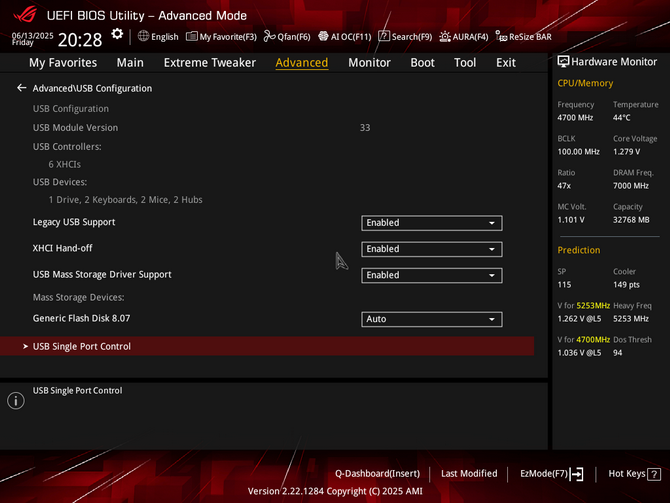Click the SP value 115
The image size is (670, 503).
(564, 285)
